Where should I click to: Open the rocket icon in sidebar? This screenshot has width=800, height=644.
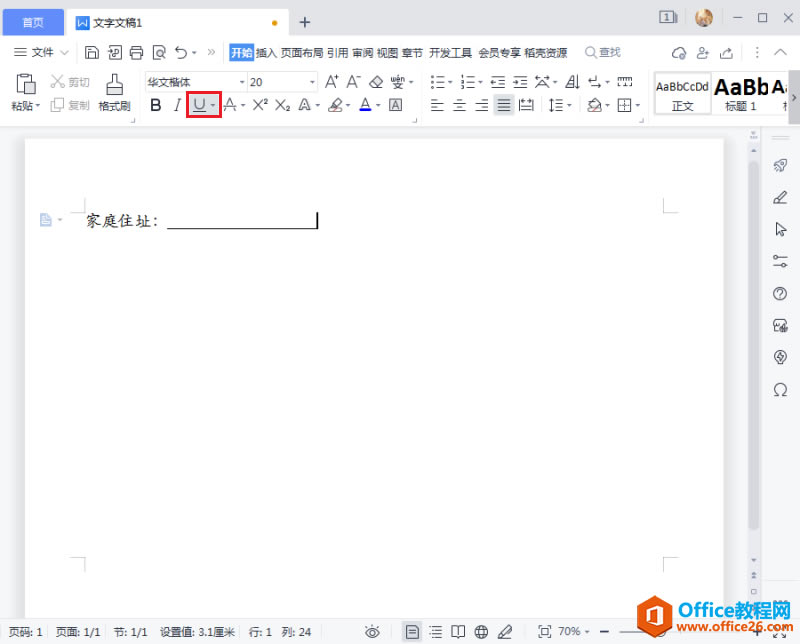(x=780, y=165)
